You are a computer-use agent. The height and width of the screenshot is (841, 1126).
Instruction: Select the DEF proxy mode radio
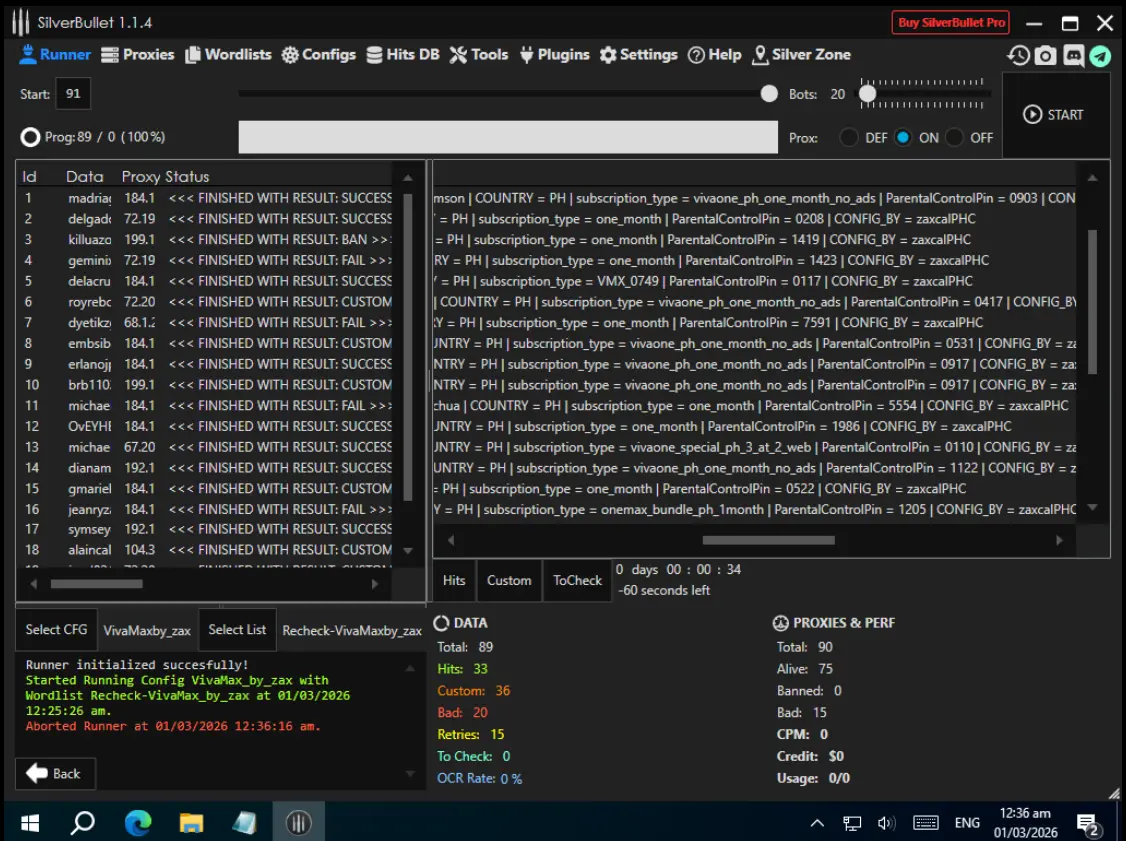coord(849,137)
